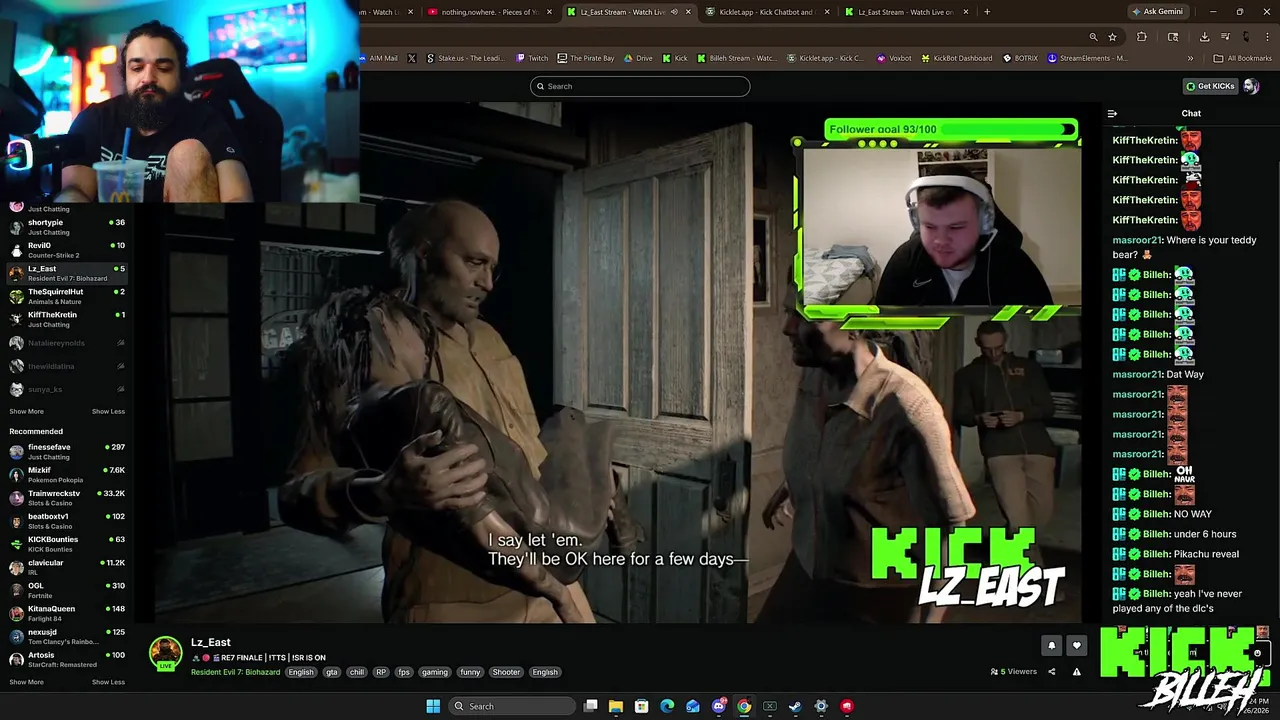Open recommended channel clavicular
1280x720 pixels.
(66, 567)
